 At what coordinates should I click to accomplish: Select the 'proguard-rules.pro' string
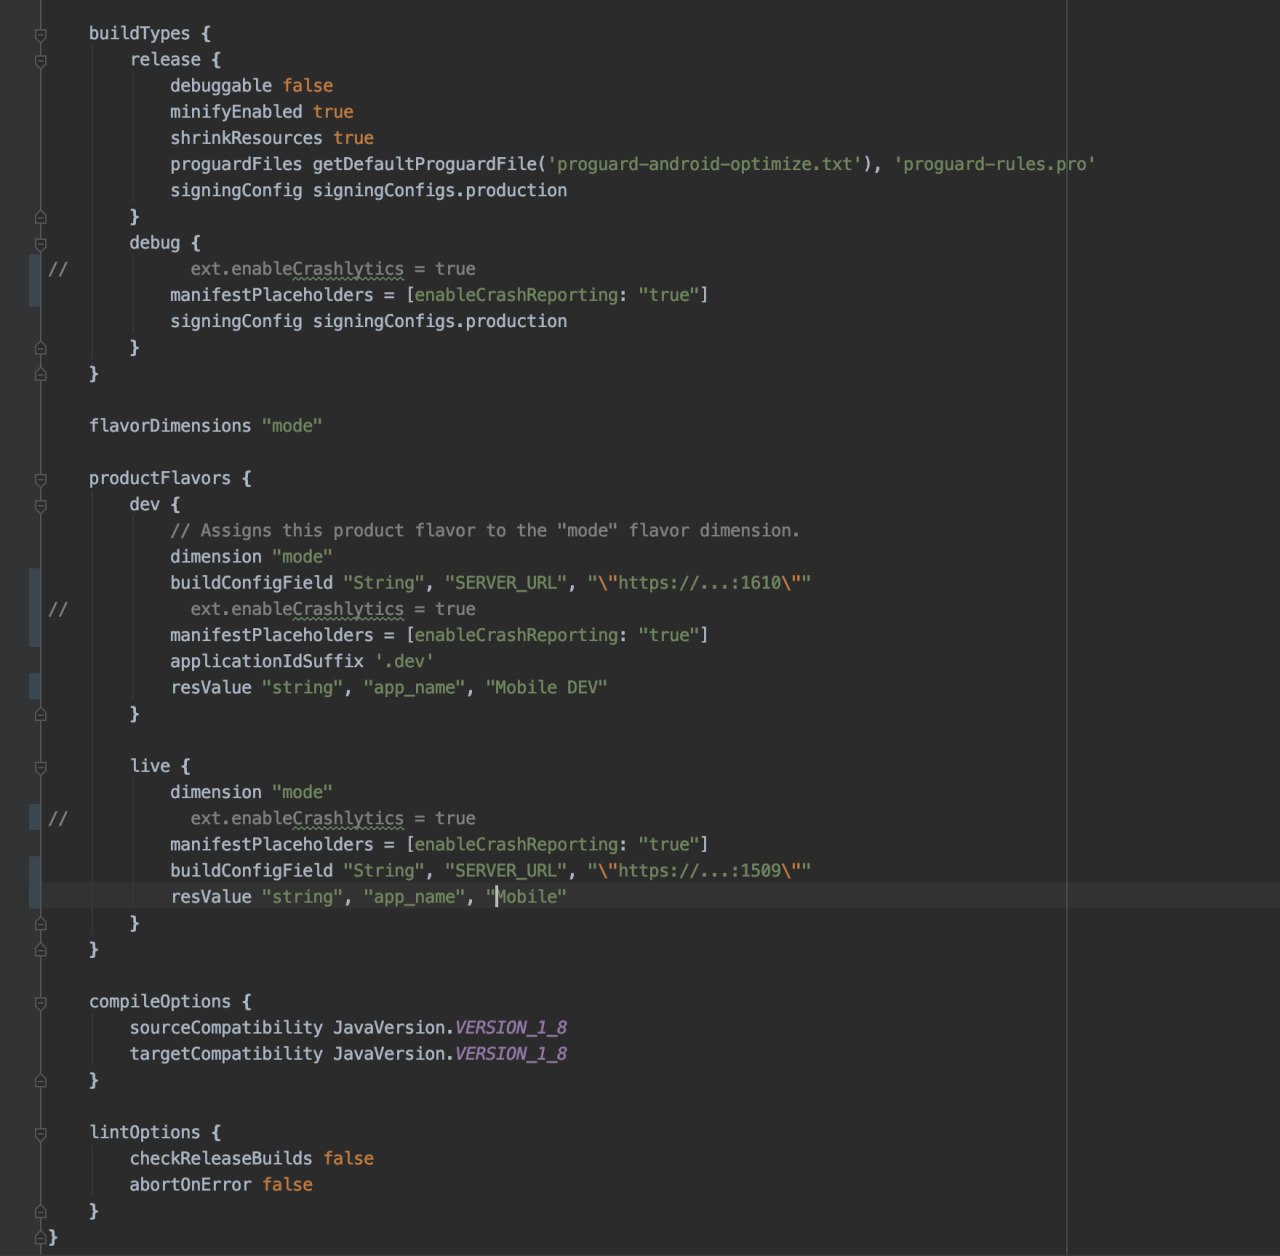point(995,164)
